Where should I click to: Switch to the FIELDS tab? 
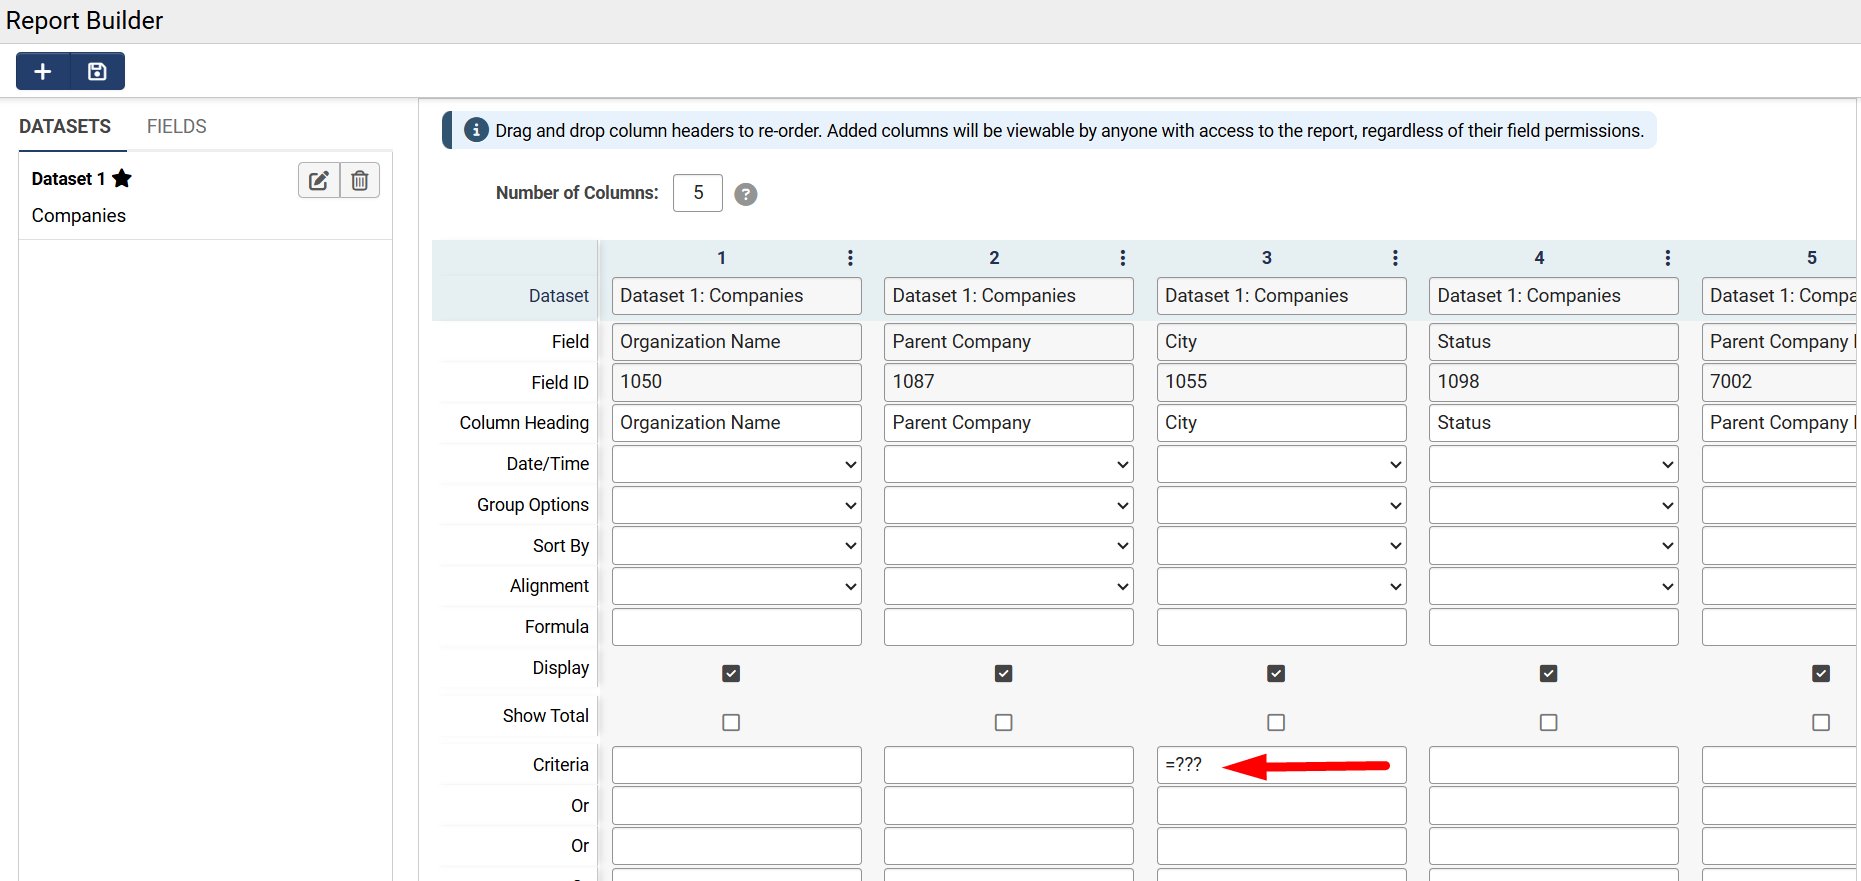(177, 126)
